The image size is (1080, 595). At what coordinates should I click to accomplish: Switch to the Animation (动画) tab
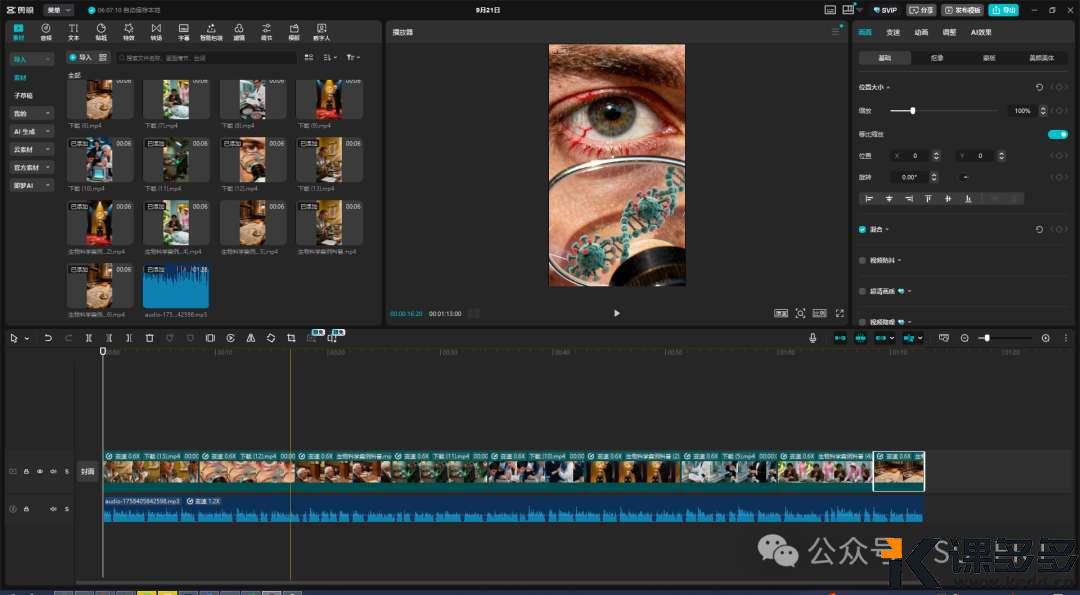pyautogui.click(x=921, y=32)
